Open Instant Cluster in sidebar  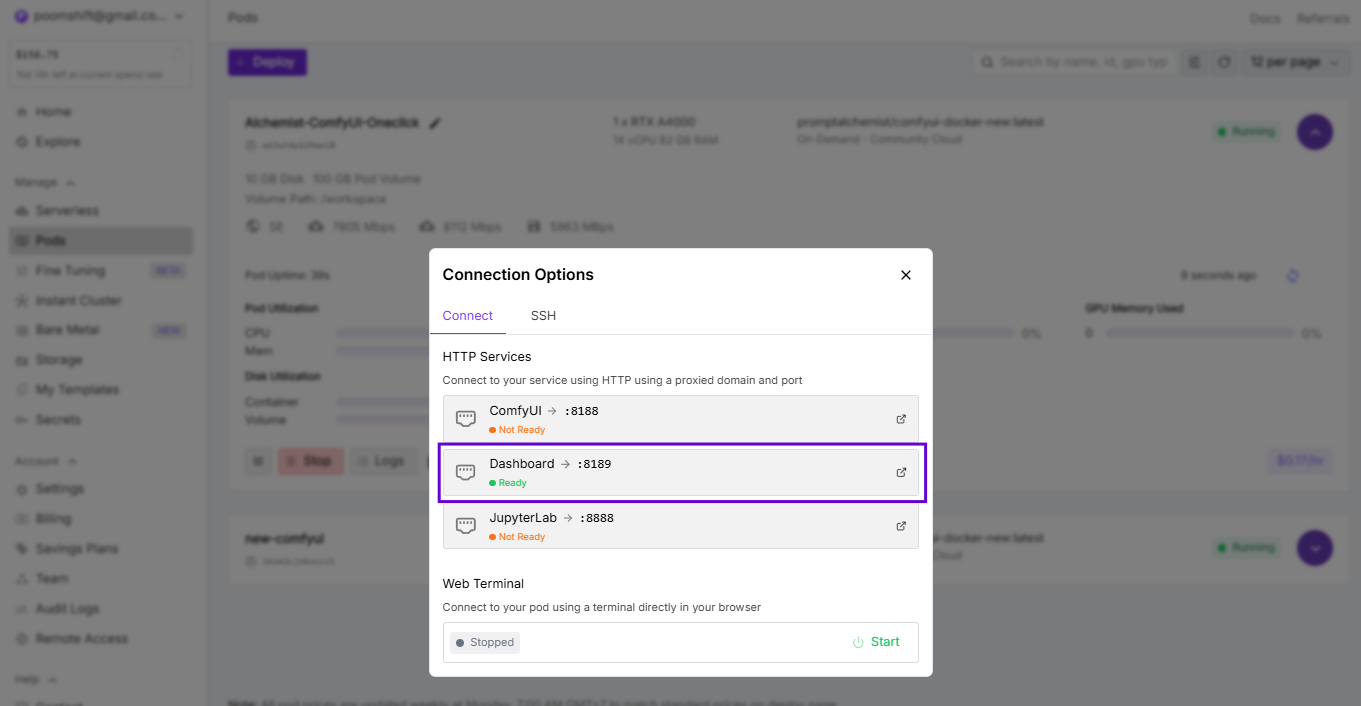(x=78, y=301)
